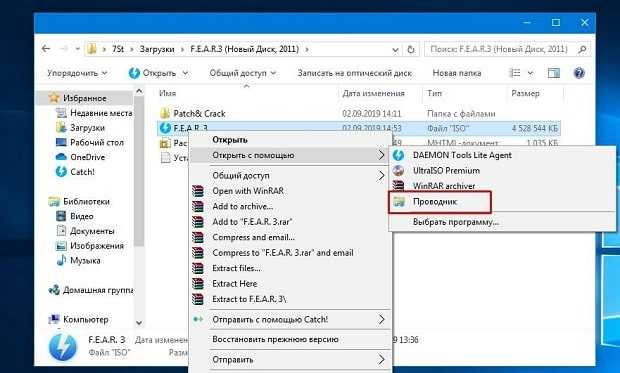Open with Проводник
The height and width of the screenshot is (373, 620).
point(440,202)
